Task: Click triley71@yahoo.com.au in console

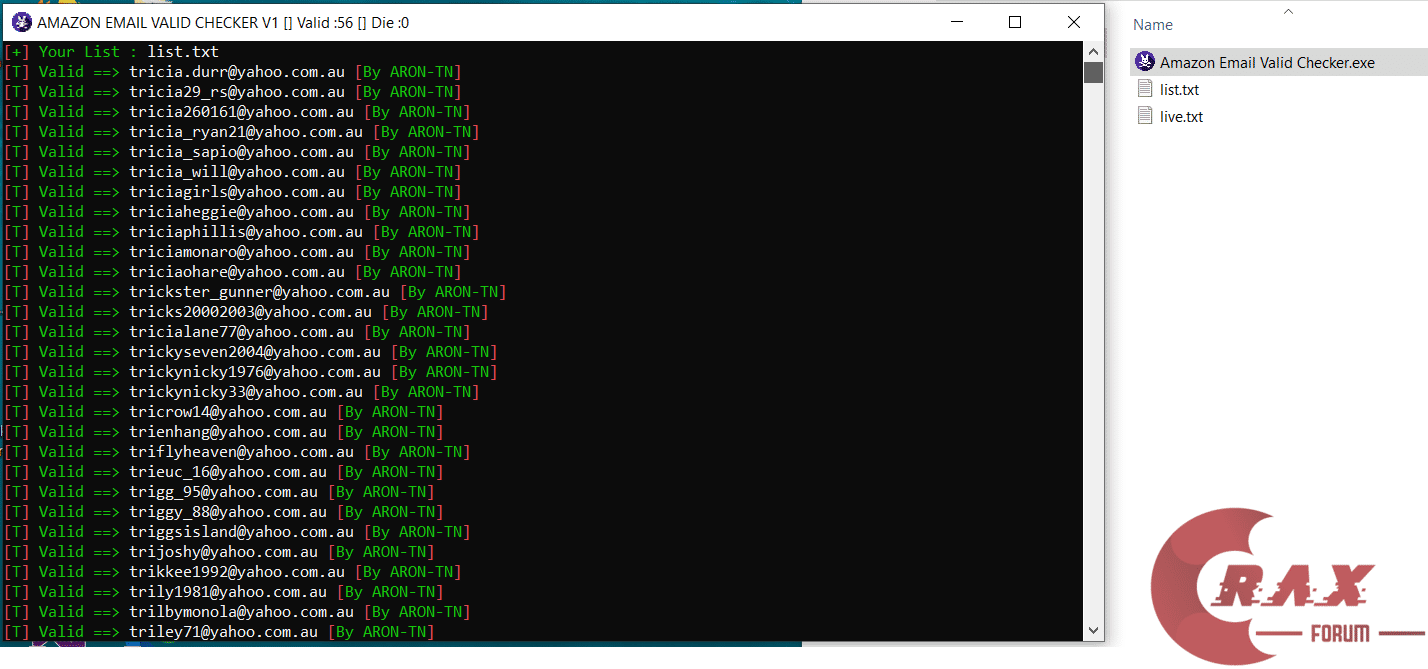Action: 223,631
